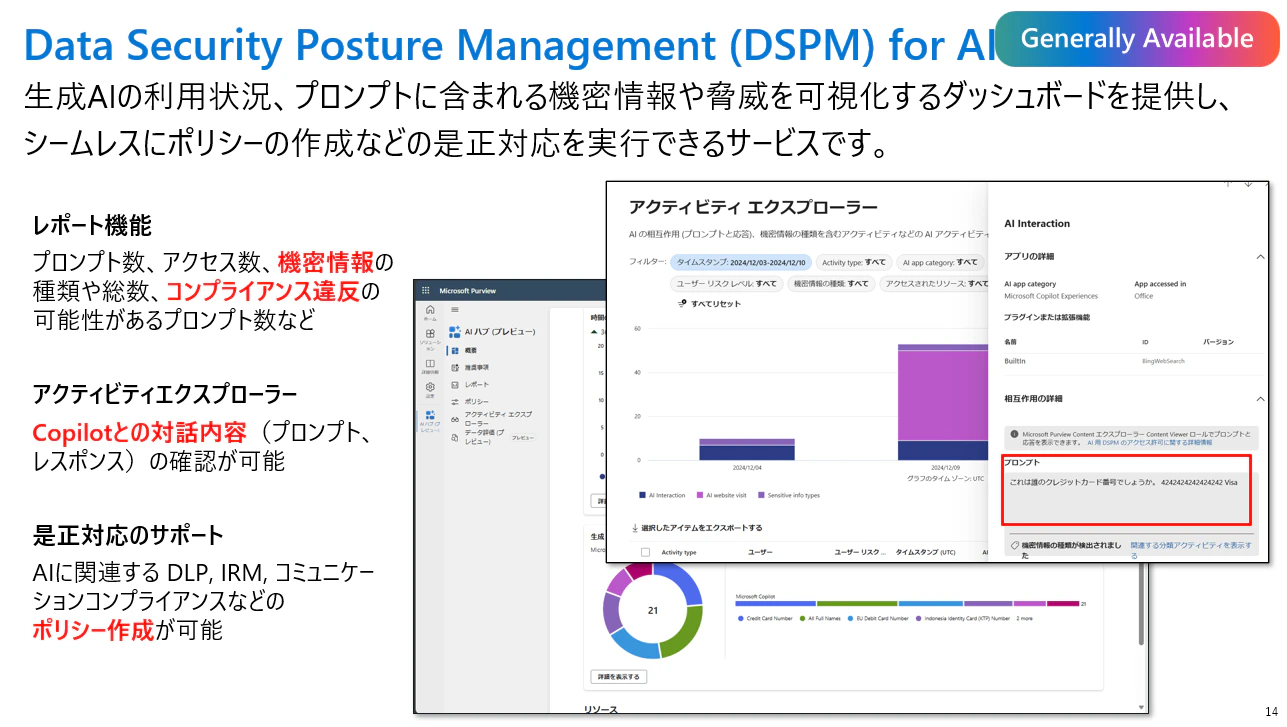Screen dimensions: 1287x727
Task: Click 選択したアイテムをエクスポートする
Action: click(701, 528)
